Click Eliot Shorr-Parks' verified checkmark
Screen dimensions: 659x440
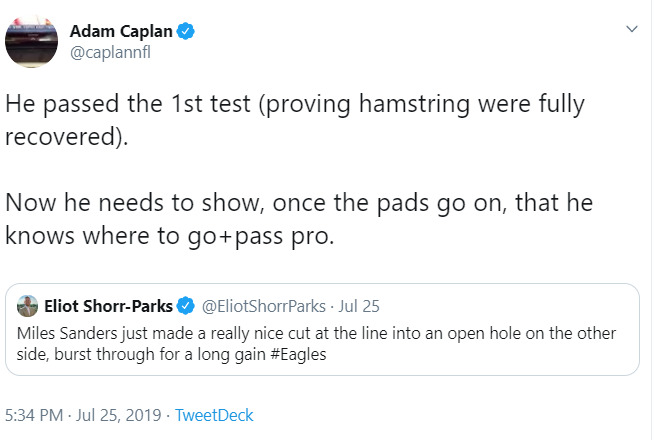pyautogui.click(x=185, y=306)
